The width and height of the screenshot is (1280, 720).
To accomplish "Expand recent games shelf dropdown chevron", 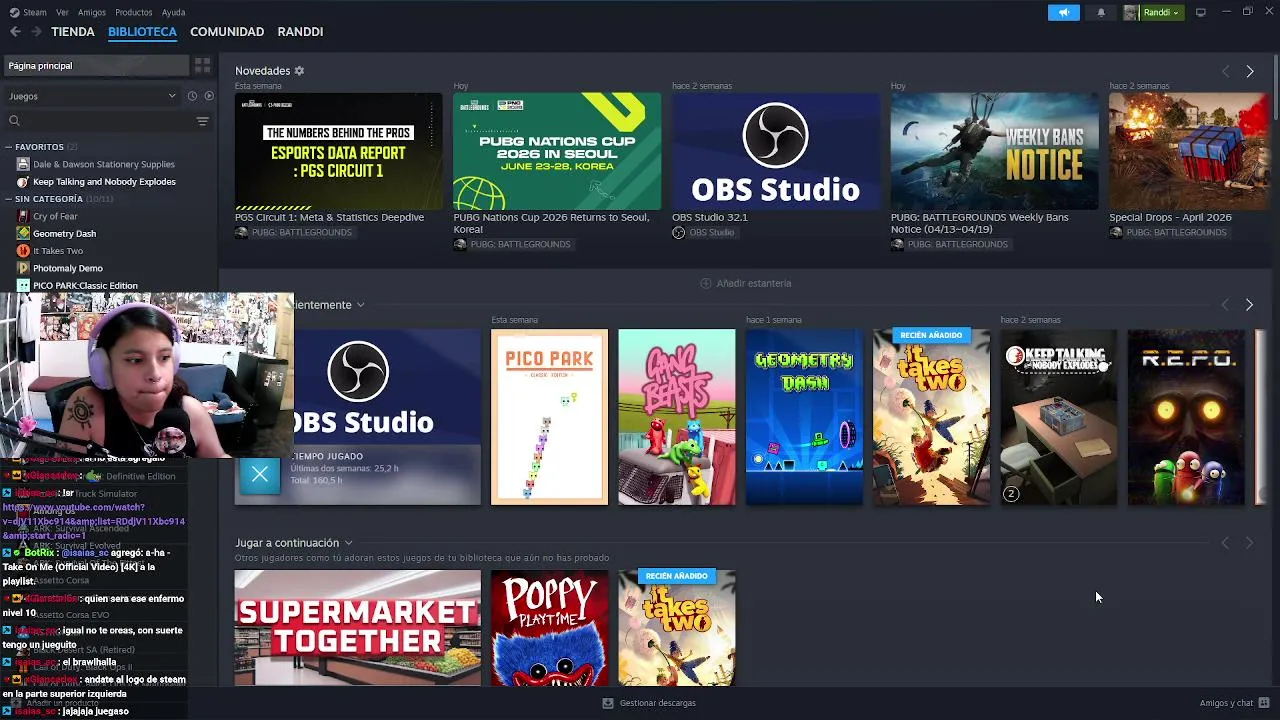I will [360, 305].
